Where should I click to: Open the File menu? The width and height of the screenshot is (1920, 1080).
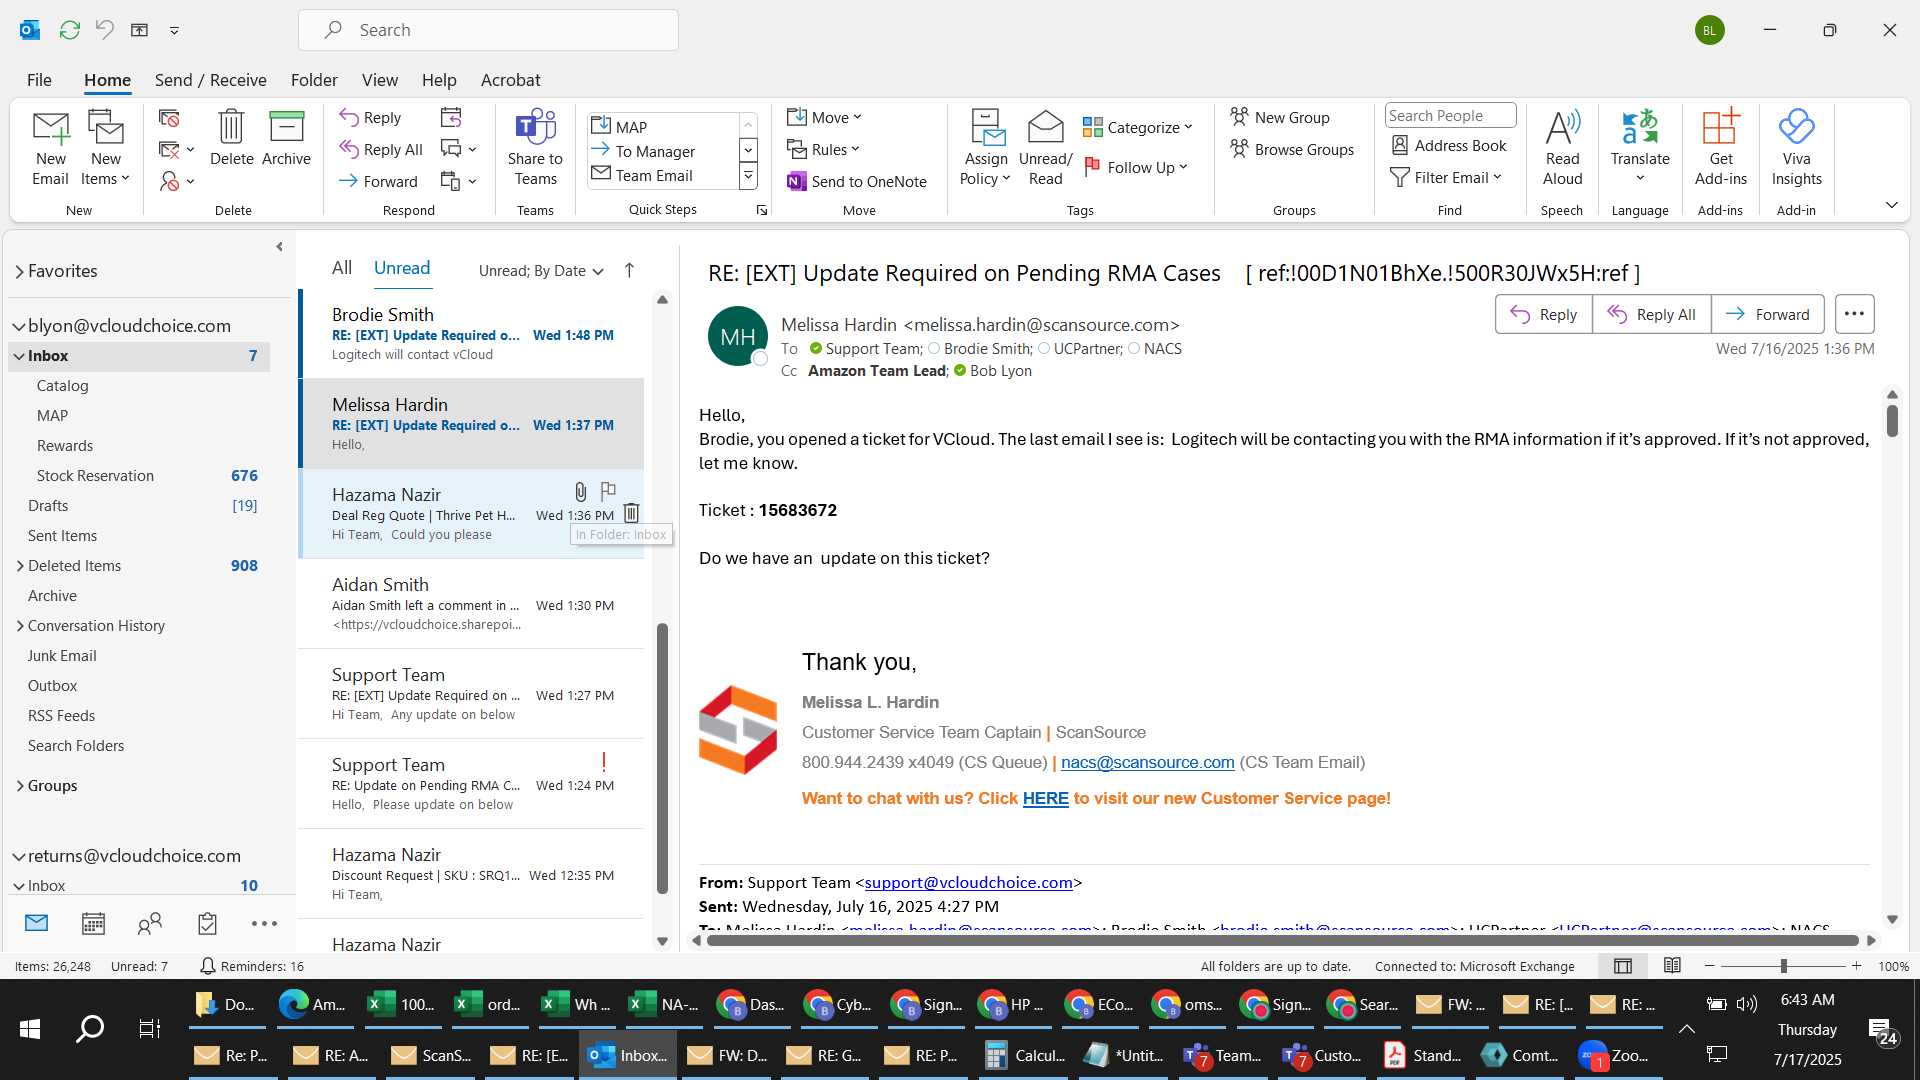(39, 80)
